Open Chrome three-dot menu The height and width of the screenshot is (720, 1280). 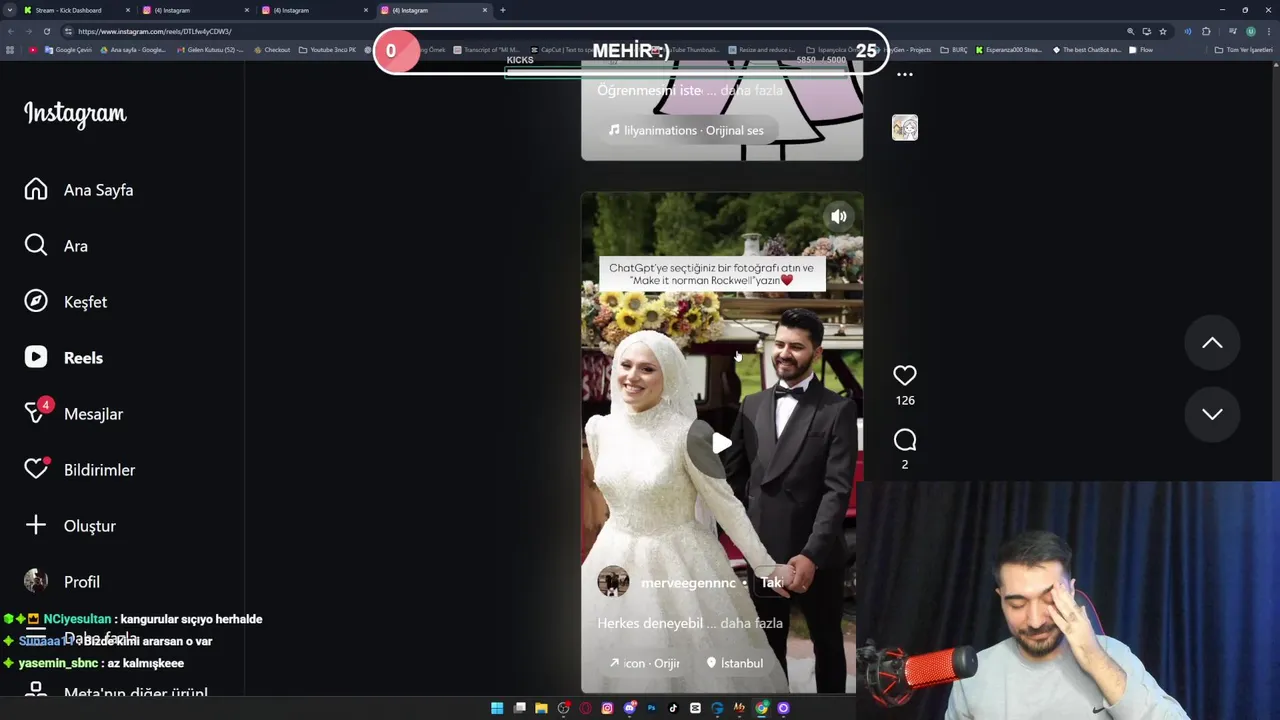tap(1269, 31)
